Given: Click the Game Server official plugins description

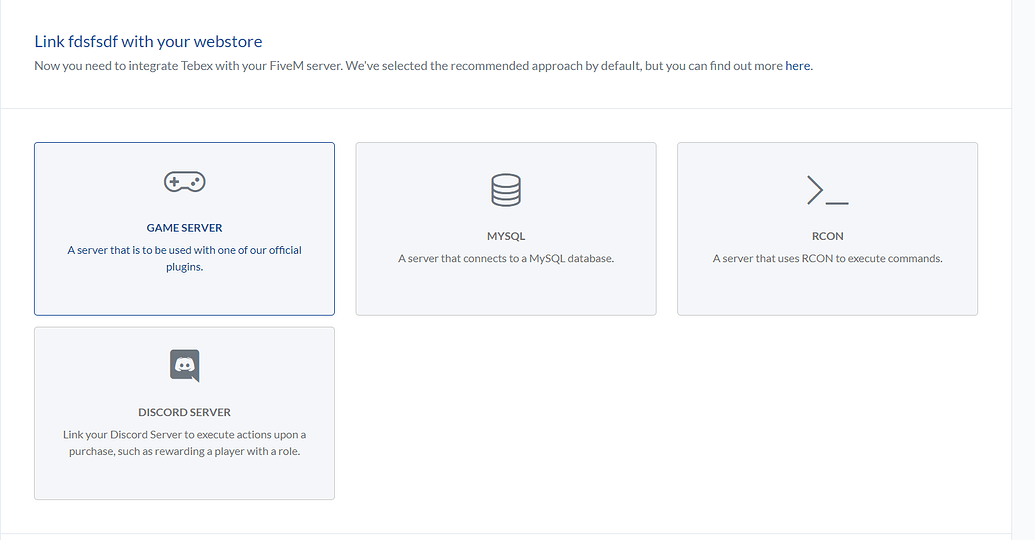Looking at the screenshot, I should coord(184,259).
